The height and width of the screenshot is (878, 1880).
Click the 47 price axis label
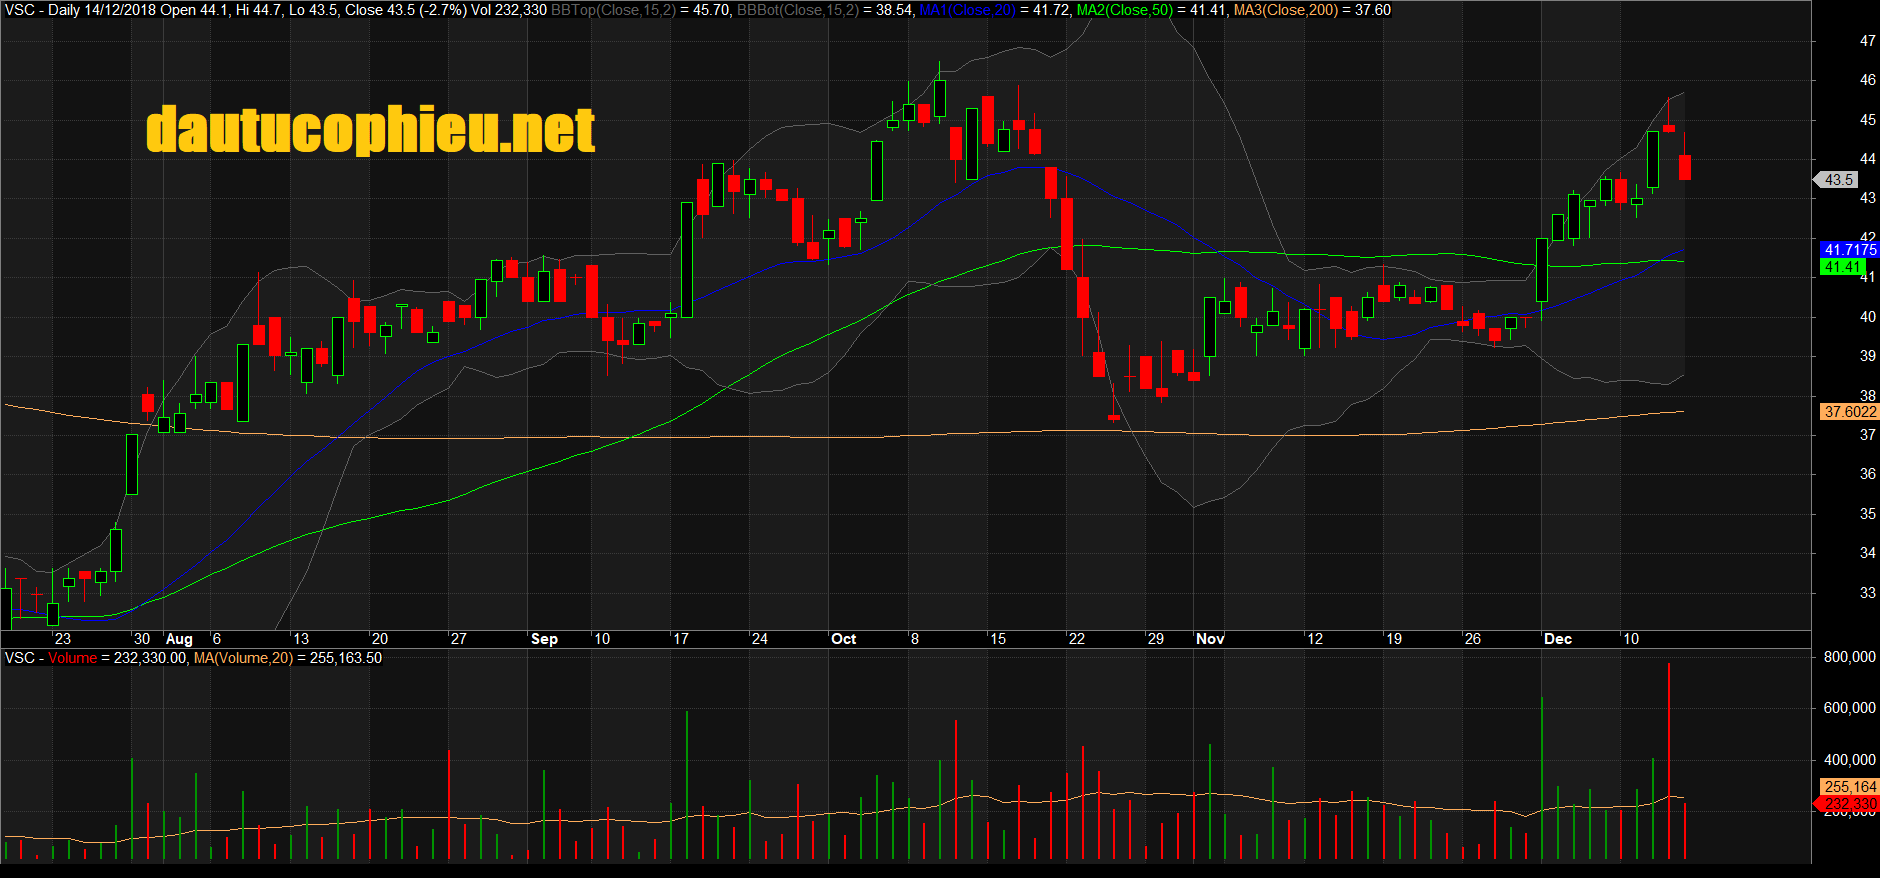point(1867,41)
